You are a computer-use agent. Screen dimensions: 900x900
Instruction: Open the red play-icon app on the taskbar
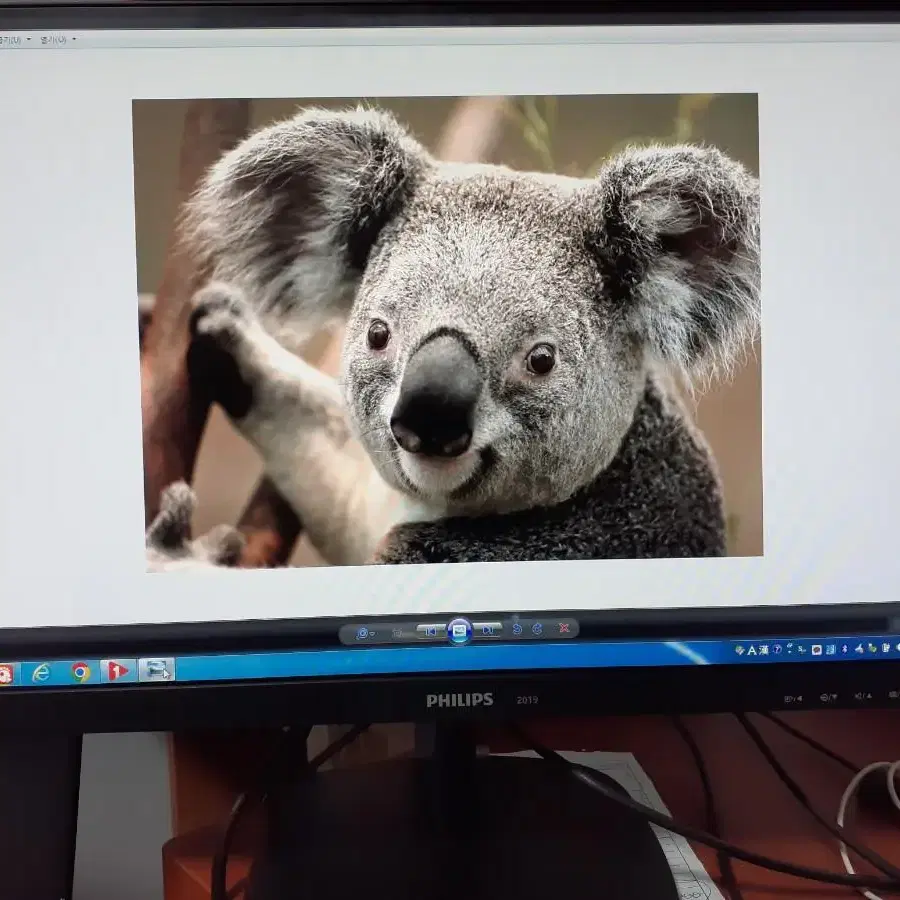point(118,670)
